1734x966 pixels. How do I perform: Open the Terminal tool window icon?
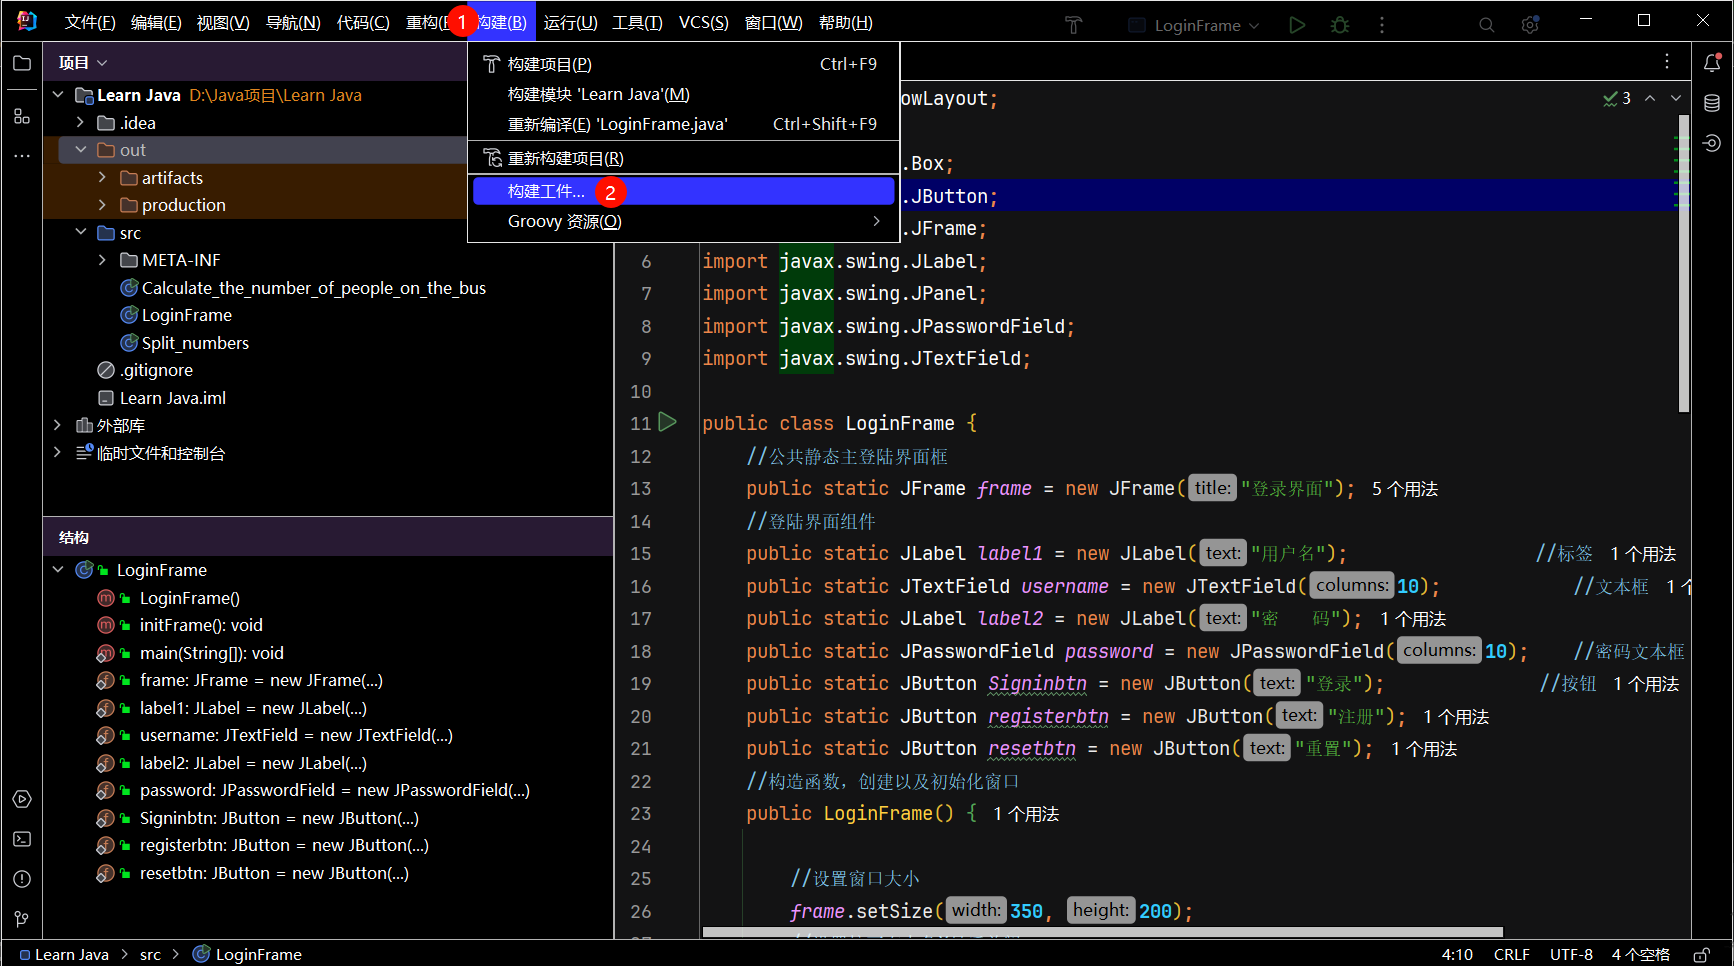22,839
